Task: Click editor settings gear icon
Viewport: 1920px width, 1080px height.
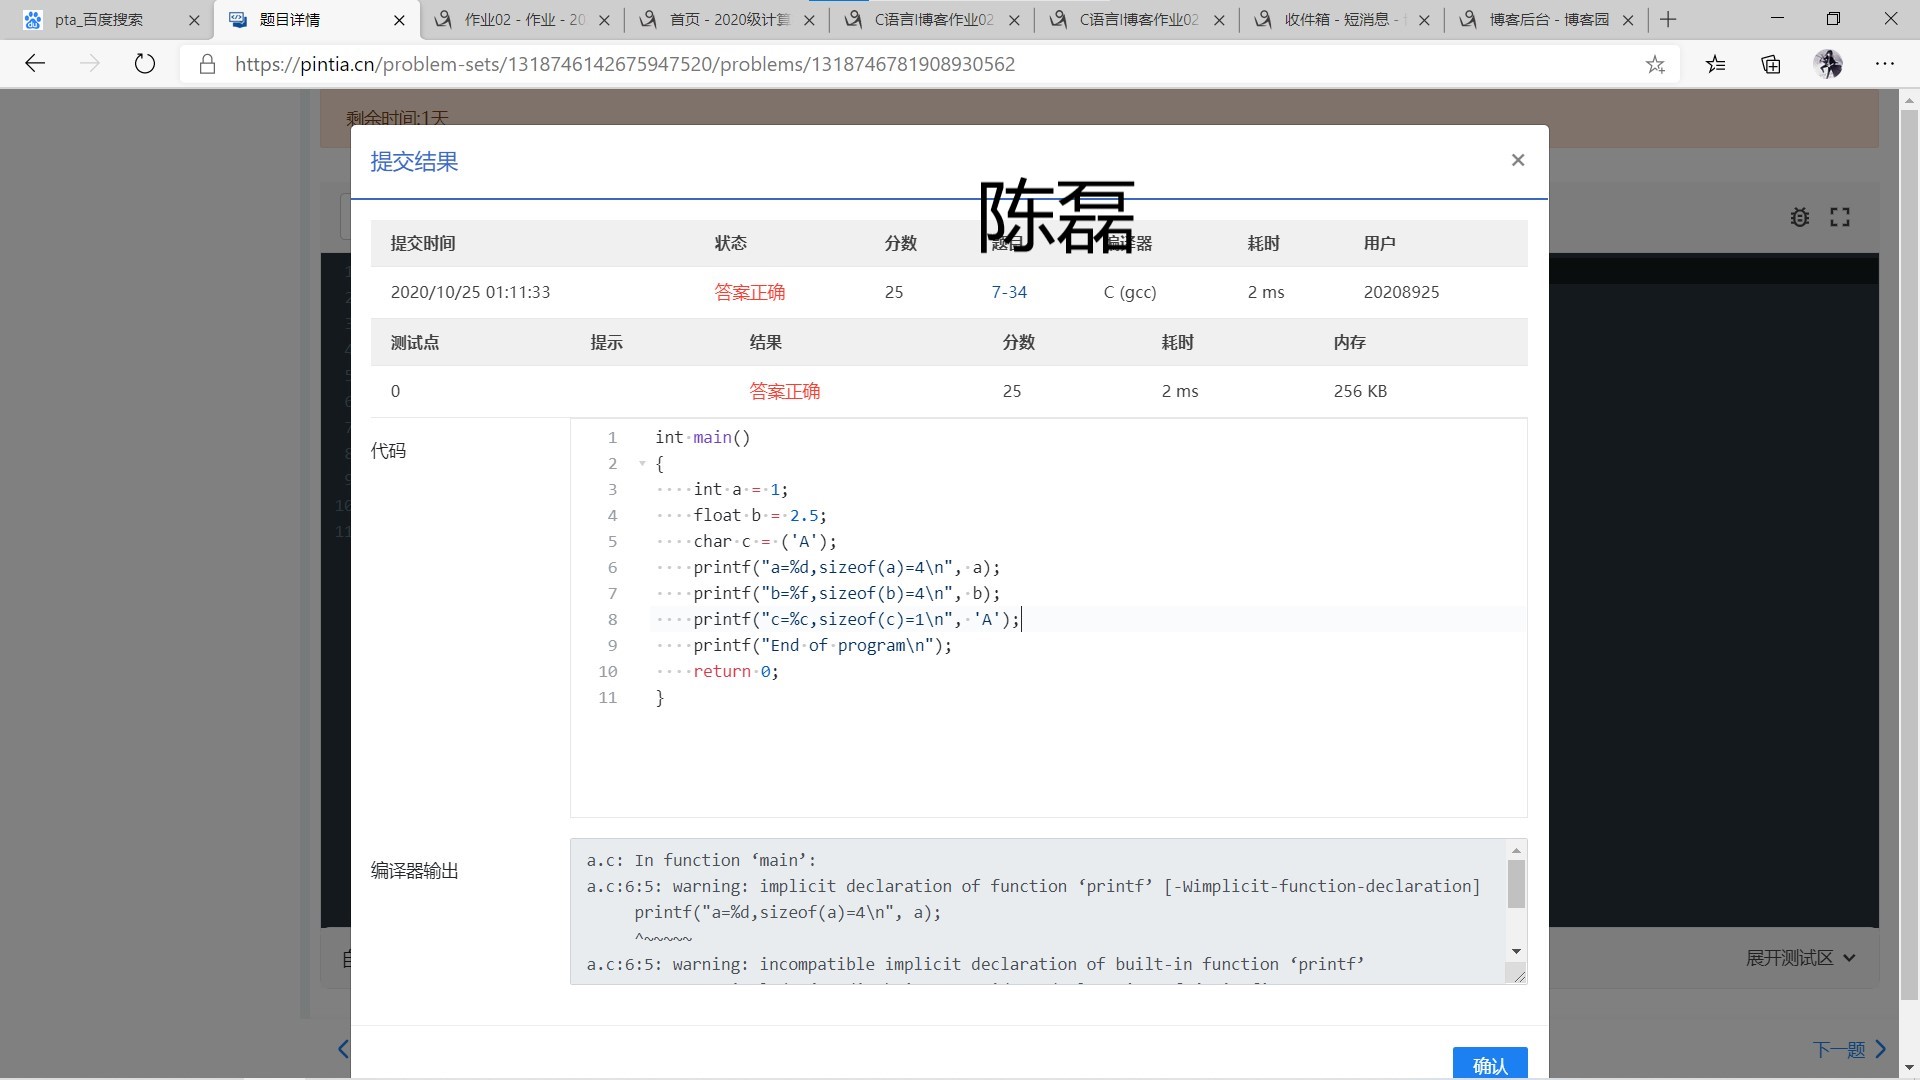Action: coord(1799,217)
